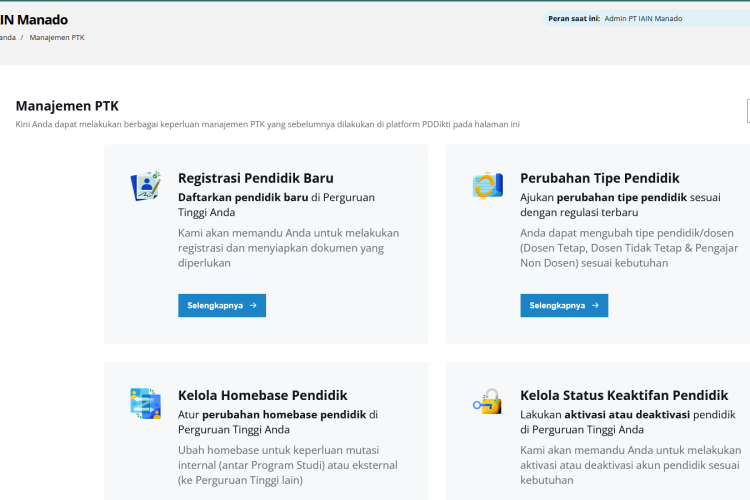Select Manajemen PTK in the breadcrumb
750x500 pixels.
coord(57,37)
